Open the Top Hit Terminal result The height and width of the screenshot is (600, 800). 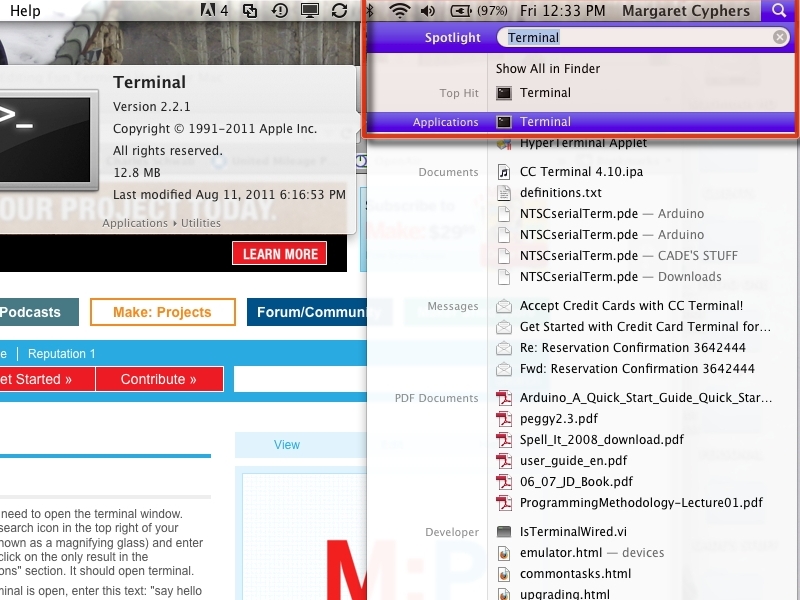click(x=545, y=93)
